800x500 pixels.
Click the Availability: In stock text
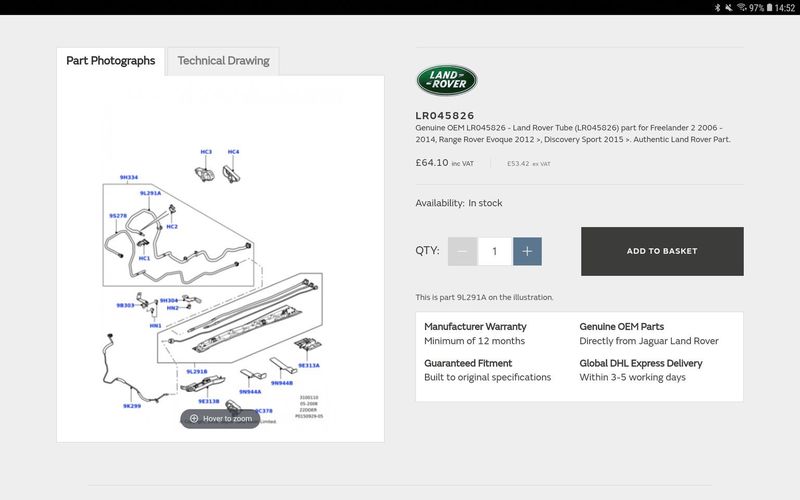(x=459, y=203)
